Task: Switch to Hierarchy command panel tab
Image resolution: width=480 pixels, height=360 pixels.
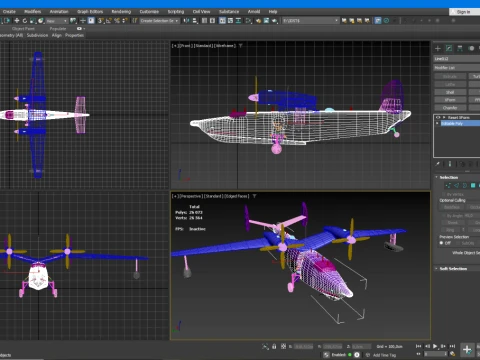Action: [460, 48]
